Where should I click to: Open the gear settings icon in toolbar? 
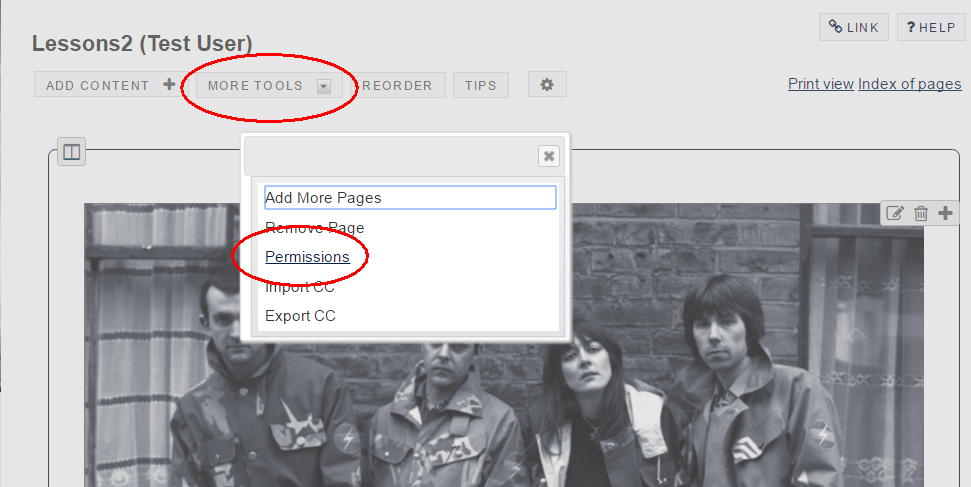(x=547, y=85)
